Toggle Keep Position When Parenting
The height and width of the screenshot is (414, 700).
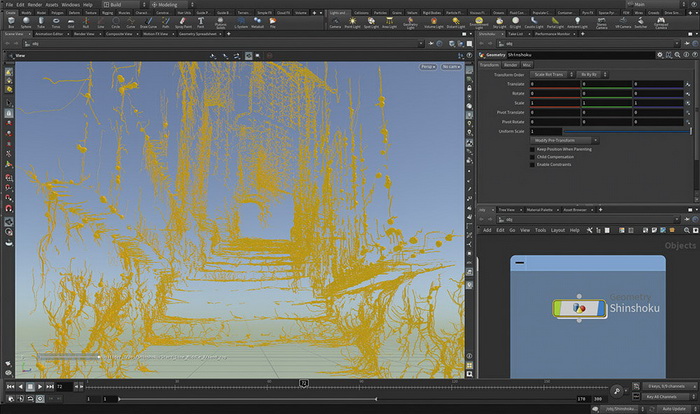[x=532, y=149]
